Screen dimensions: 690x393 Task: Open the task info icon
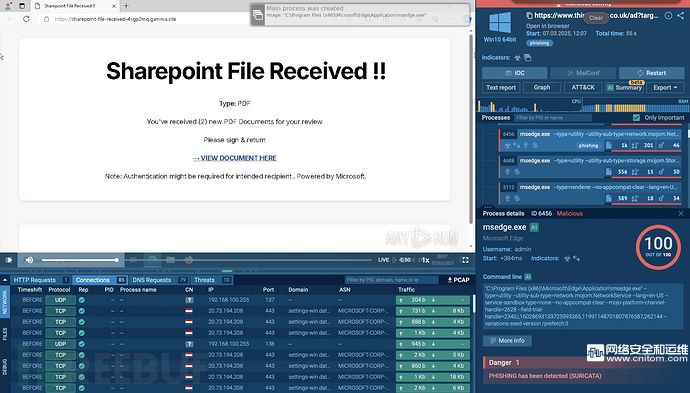(x=668, y=15)
